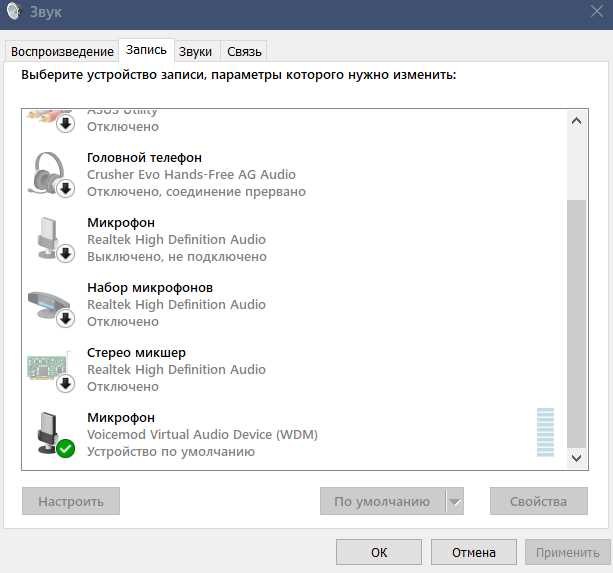Click the Применить button

[568, 552]
